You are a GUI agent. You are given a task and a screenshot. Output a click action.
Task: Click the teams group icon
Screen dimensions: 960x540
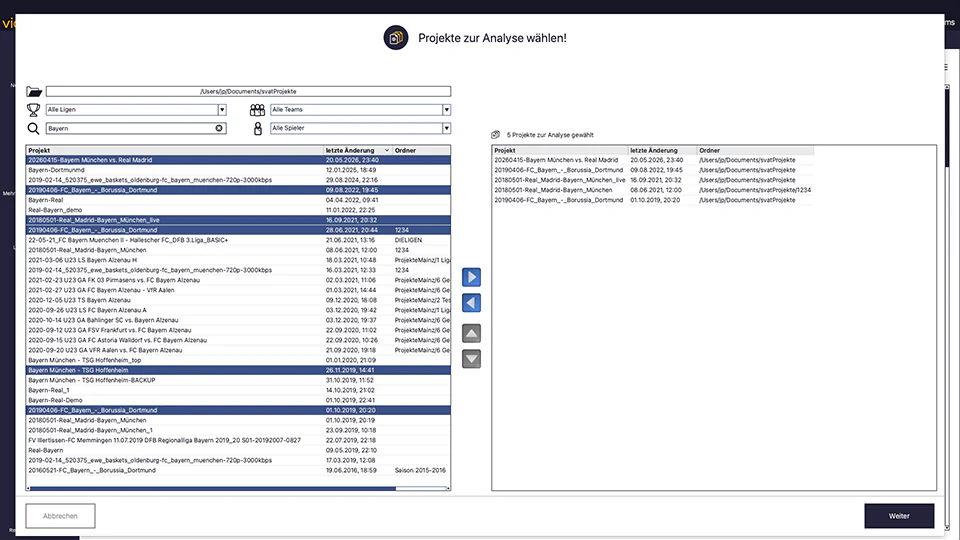(x=257, y=110)
